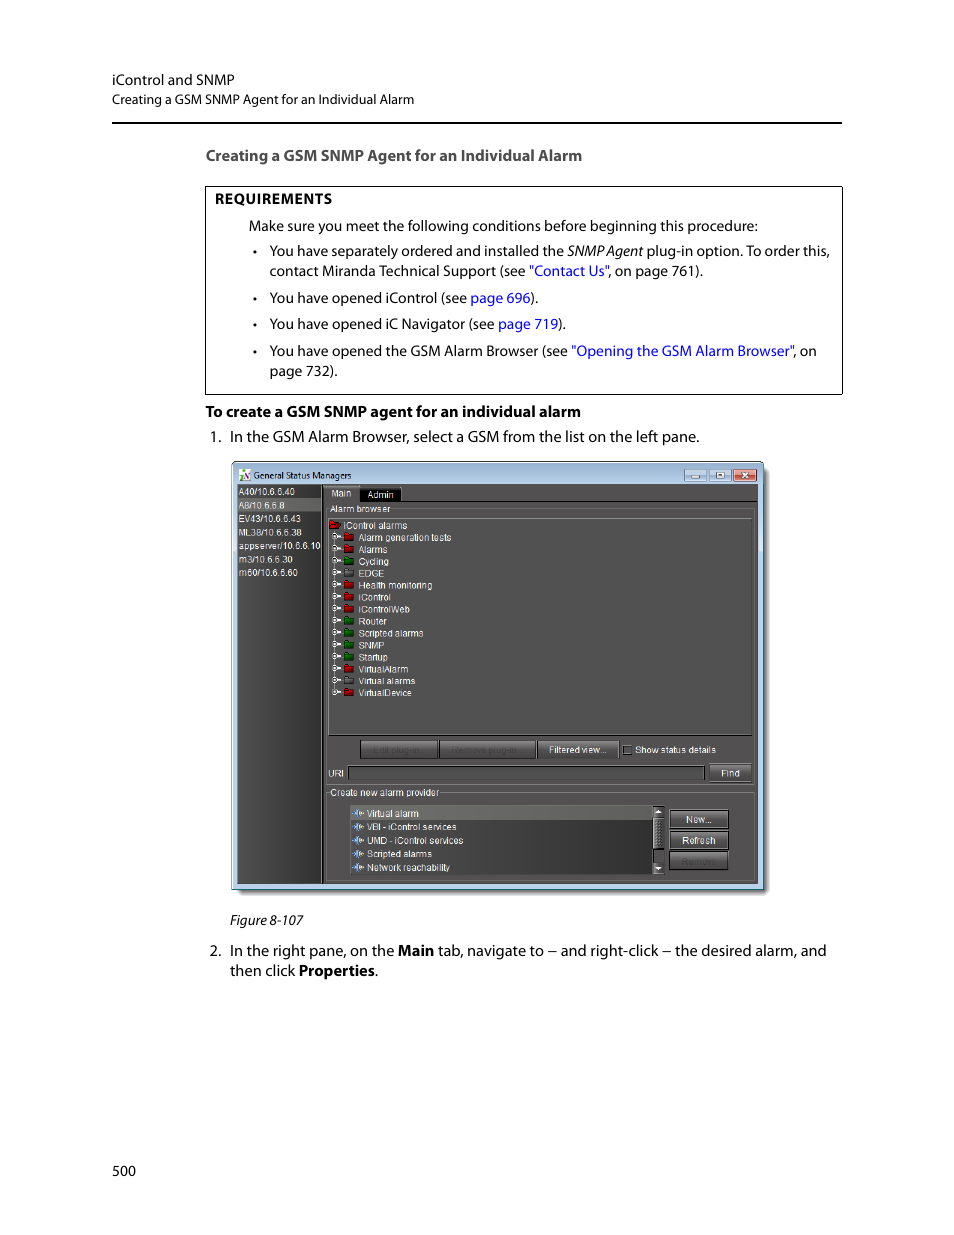
Task: Select GSM m3/10.6.6.30 in the list
Action: pos(279,560)
